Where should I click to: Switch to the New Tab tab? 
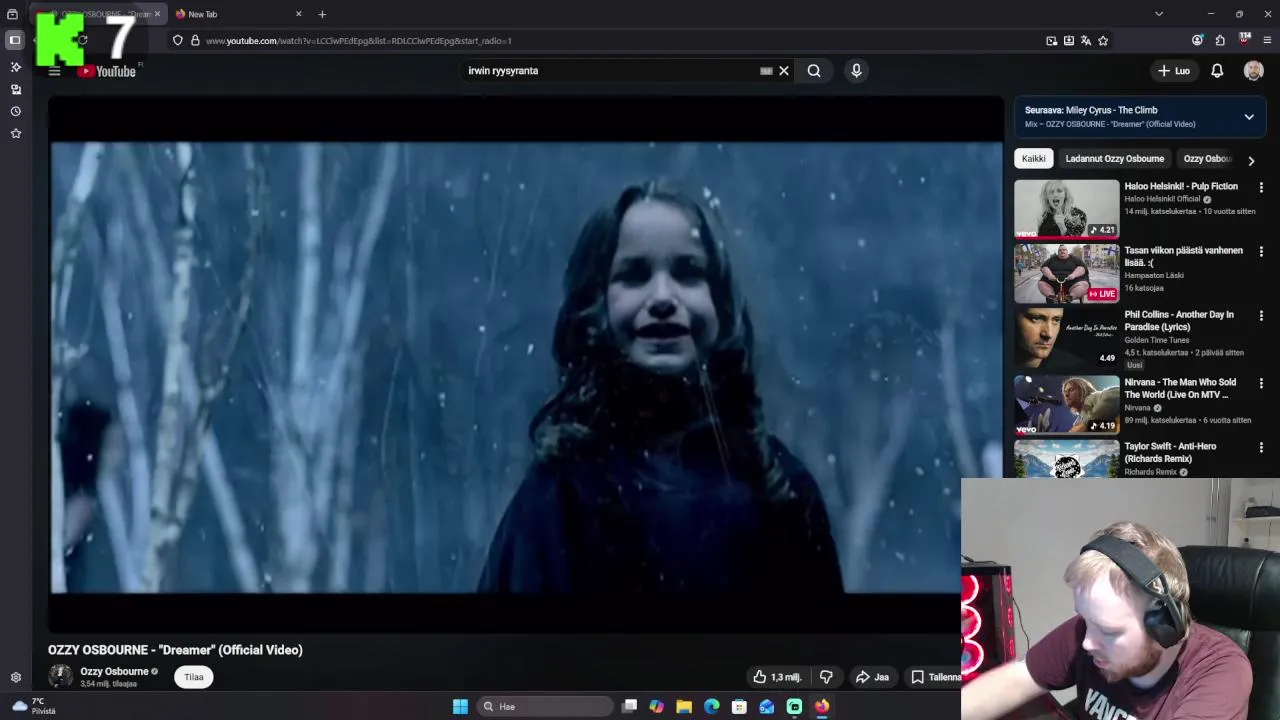point(237,14)
